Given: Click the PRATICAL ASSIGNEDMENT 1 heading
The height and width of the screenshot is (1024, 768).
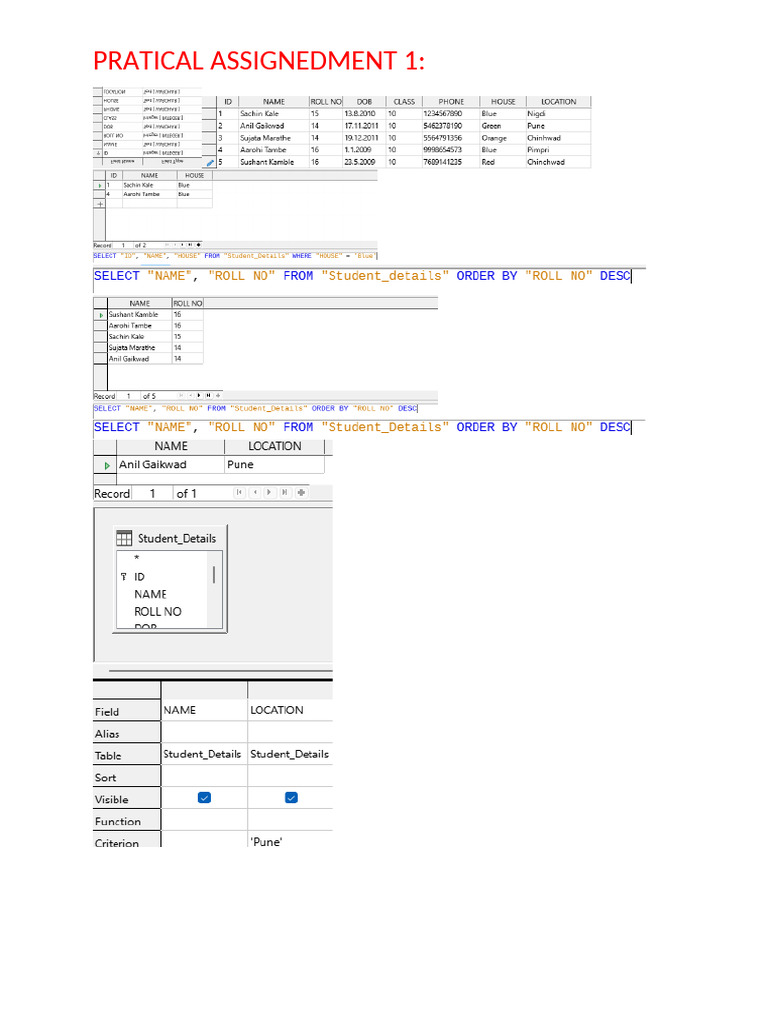Looking at the screenshot, I should tap(259, 61).
